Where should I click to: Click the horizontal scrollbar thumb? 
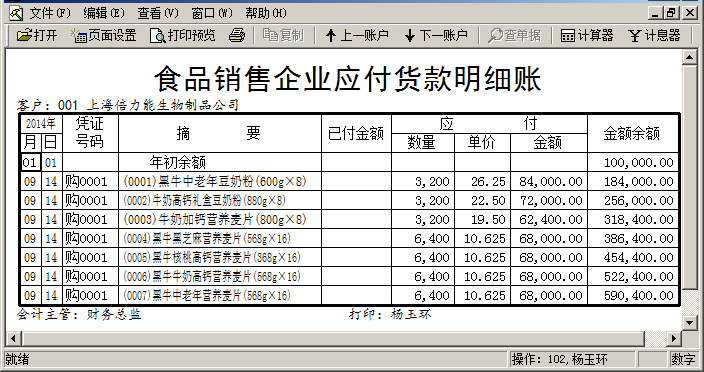coord(333,338)
